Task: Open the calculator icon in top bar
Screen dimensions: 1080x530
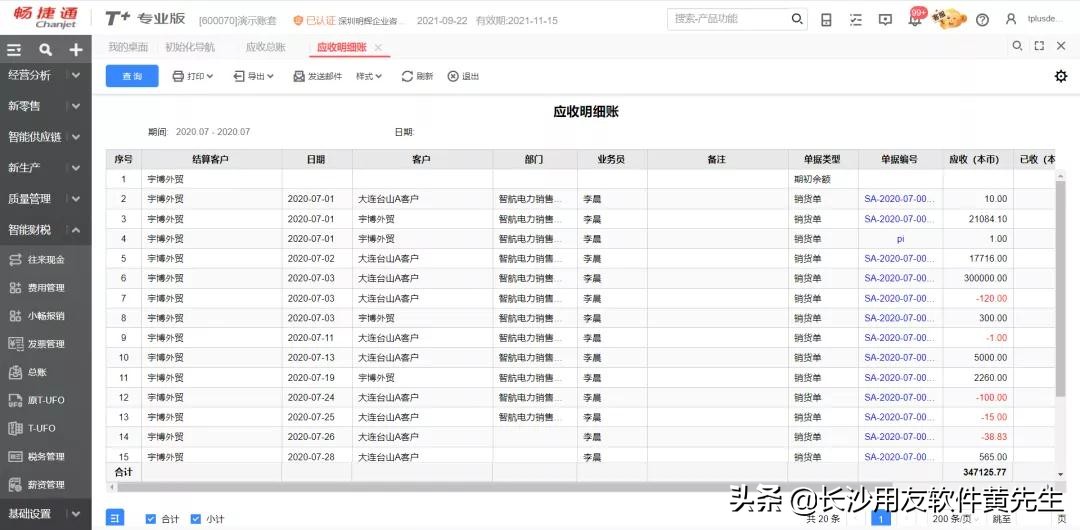Action: (826, 20)
